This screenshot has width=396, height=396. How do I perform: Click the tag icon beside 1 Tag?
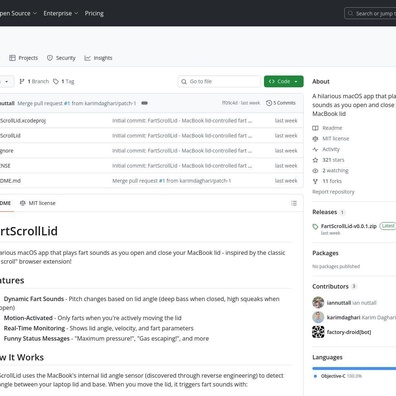56,81
